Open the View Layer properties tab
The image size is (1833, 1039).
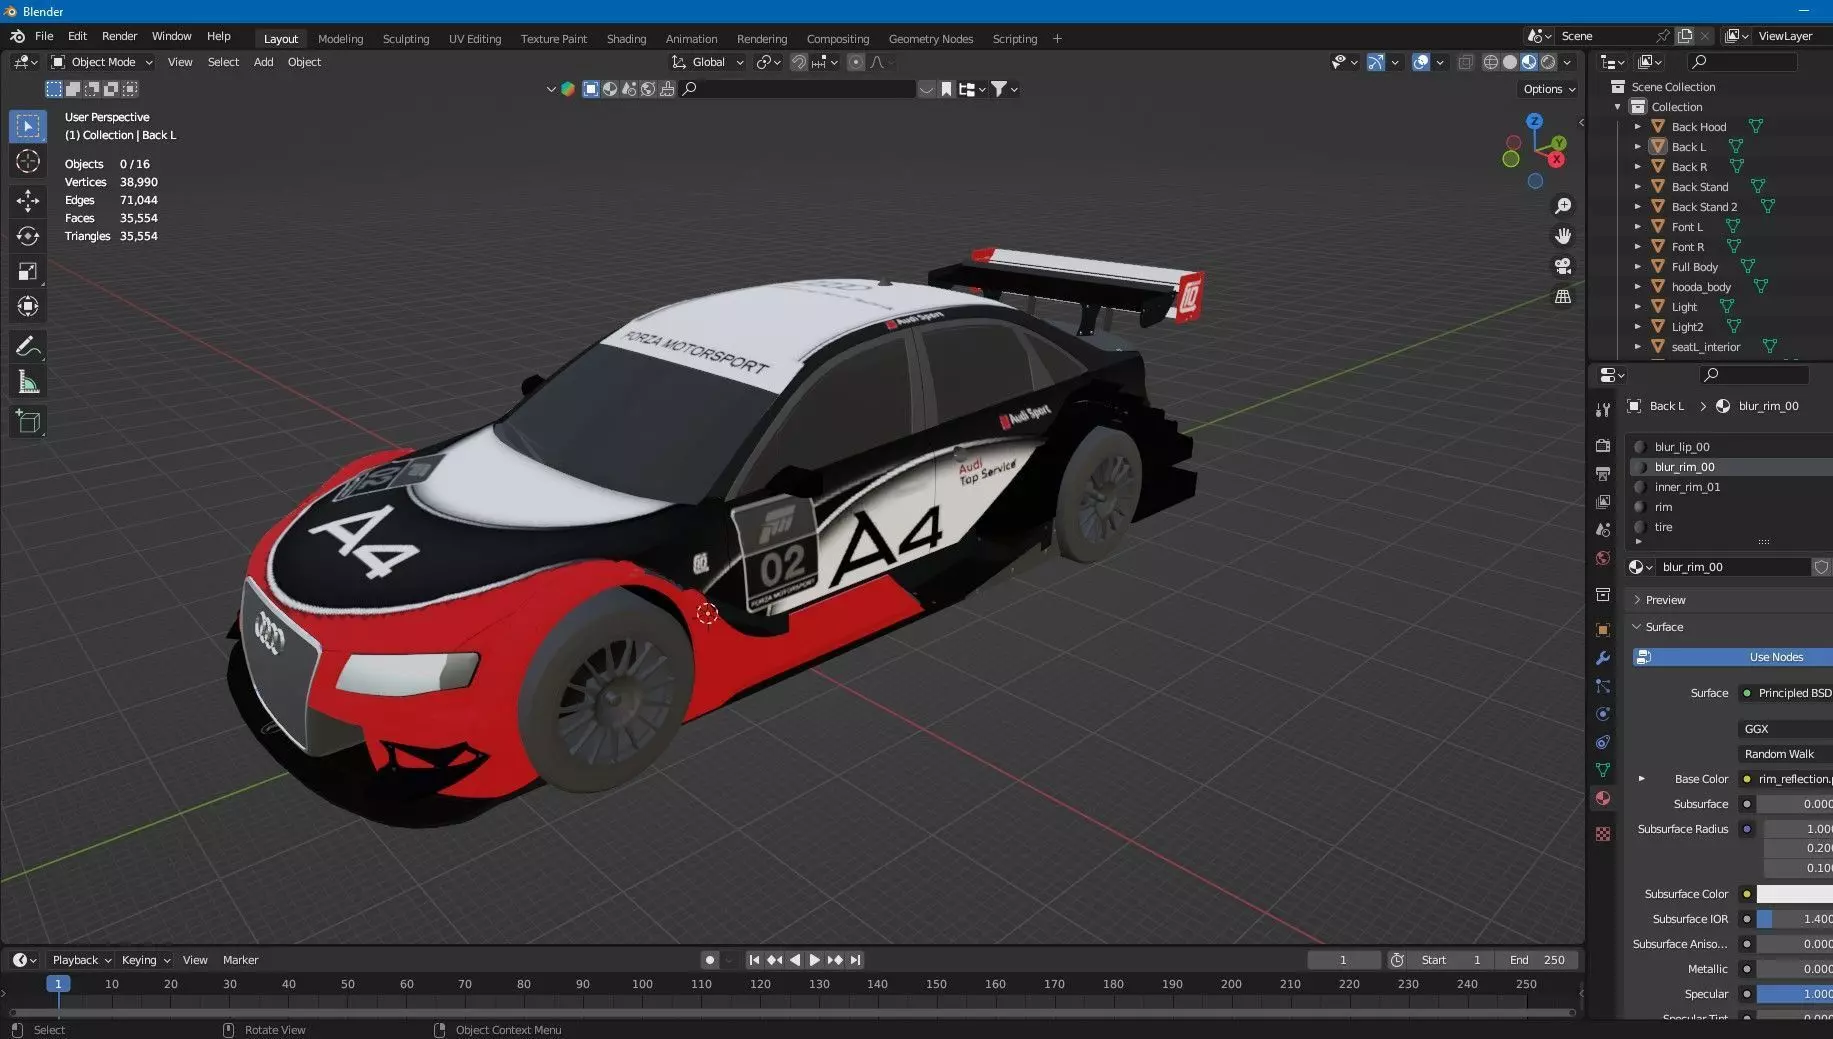tap(1603, 501)
